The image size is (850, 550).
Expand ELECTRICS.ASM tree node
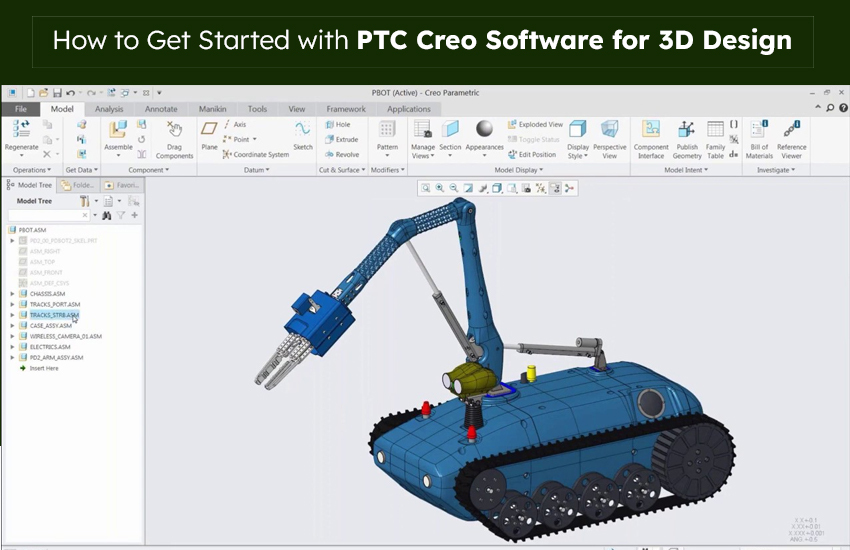[12, 347]
